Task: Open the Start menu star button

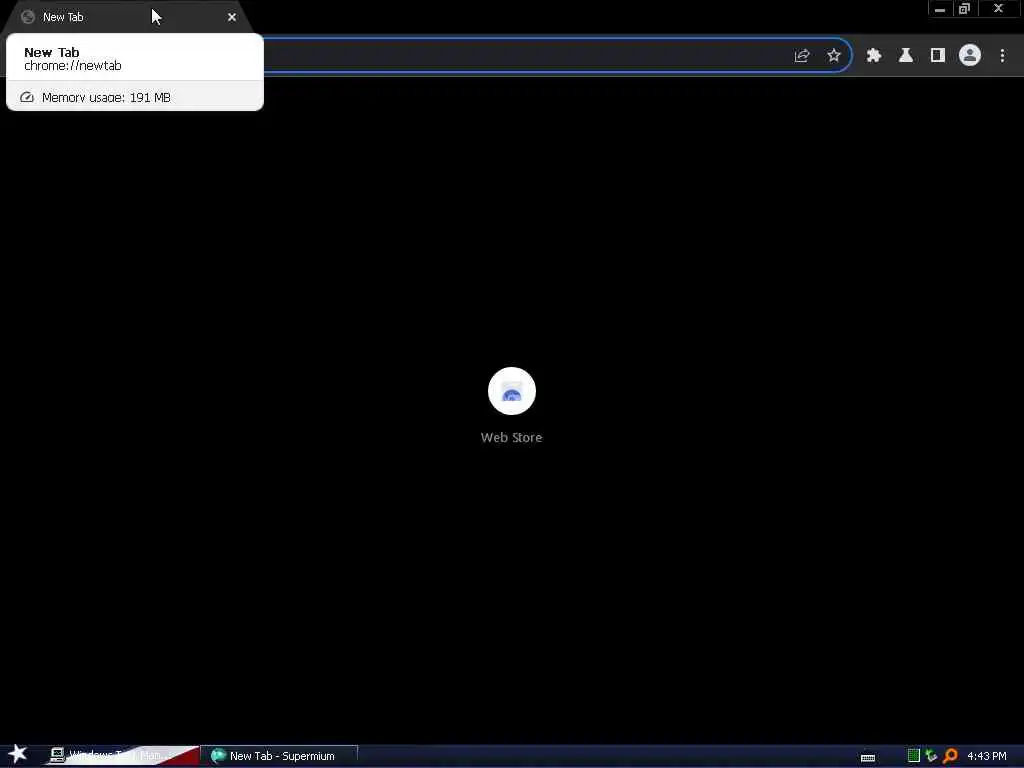Action: pyautogui.click(x=18, y=754)
